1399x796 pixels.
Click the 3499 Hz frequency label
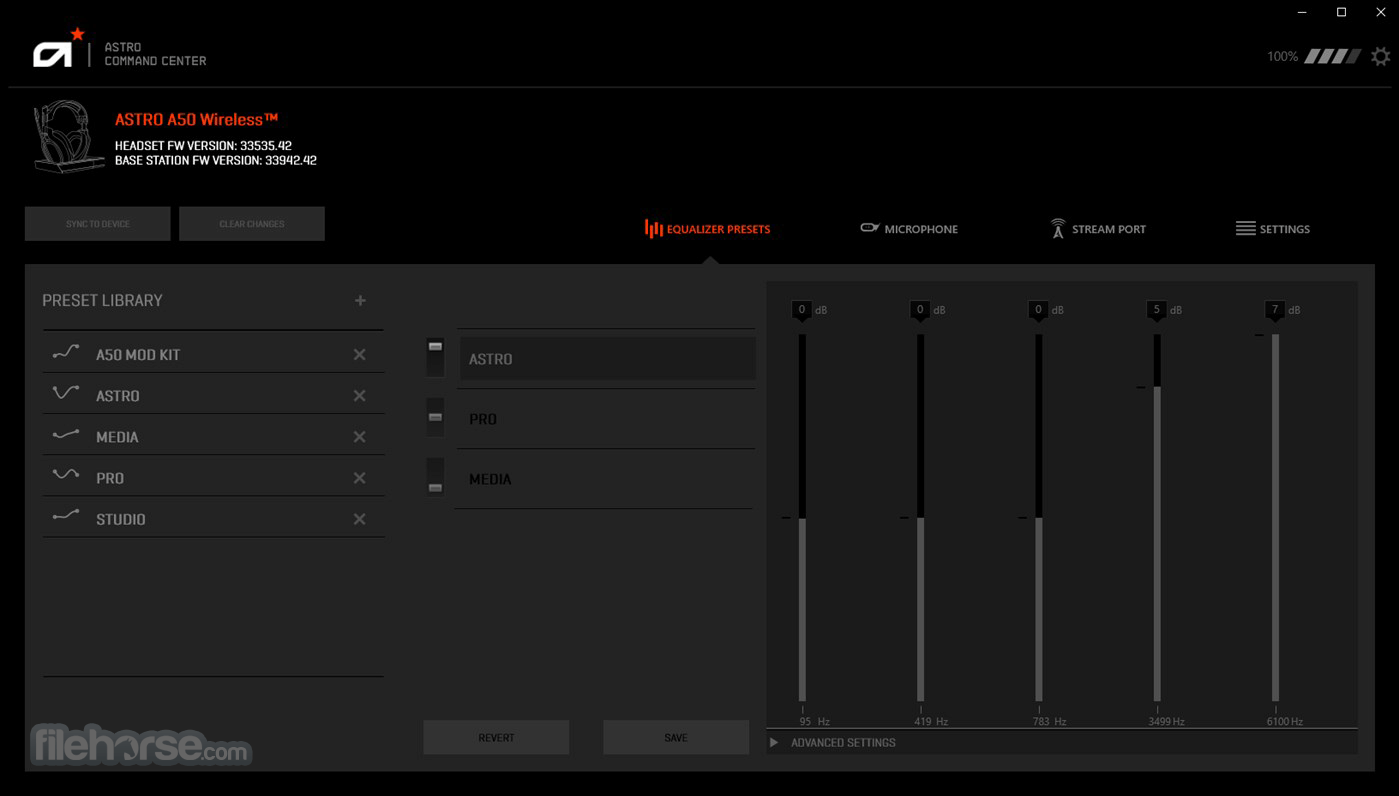pos(1166,721)
